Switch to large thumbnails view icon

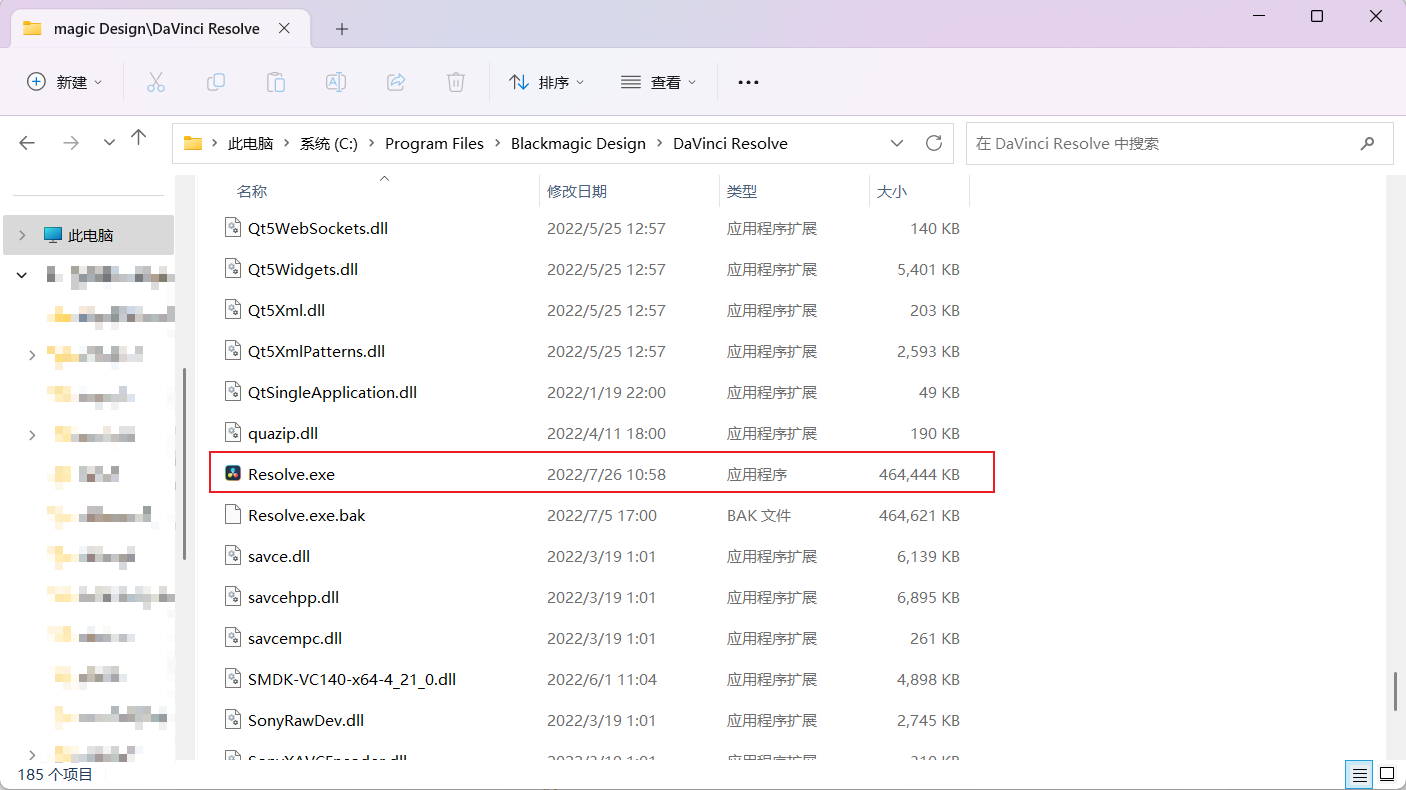pyautogui.click(x=1387, y=774)
